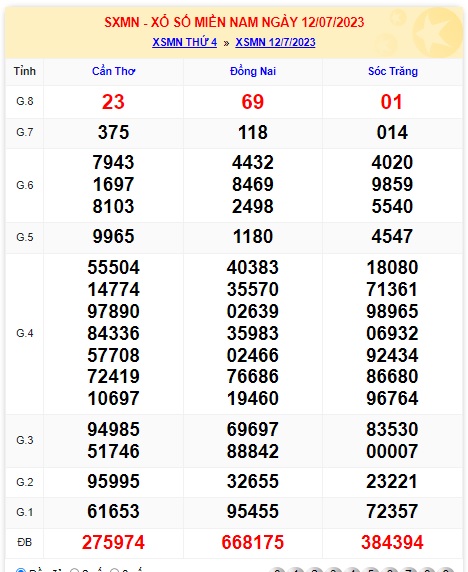
Task: Click the G.7 number 014
Action: coord(392,132)
